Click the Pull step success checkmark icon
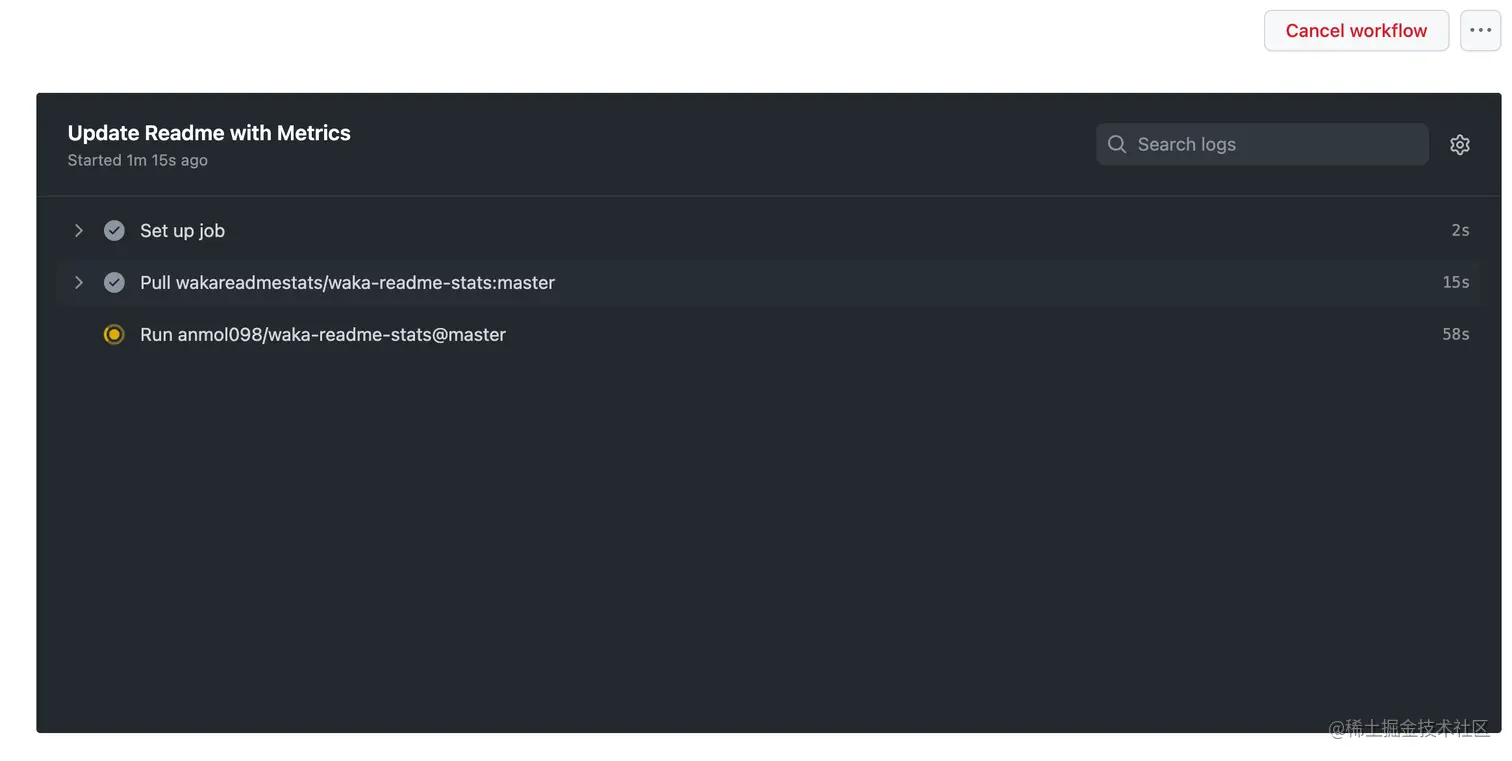 click(114, 283)
